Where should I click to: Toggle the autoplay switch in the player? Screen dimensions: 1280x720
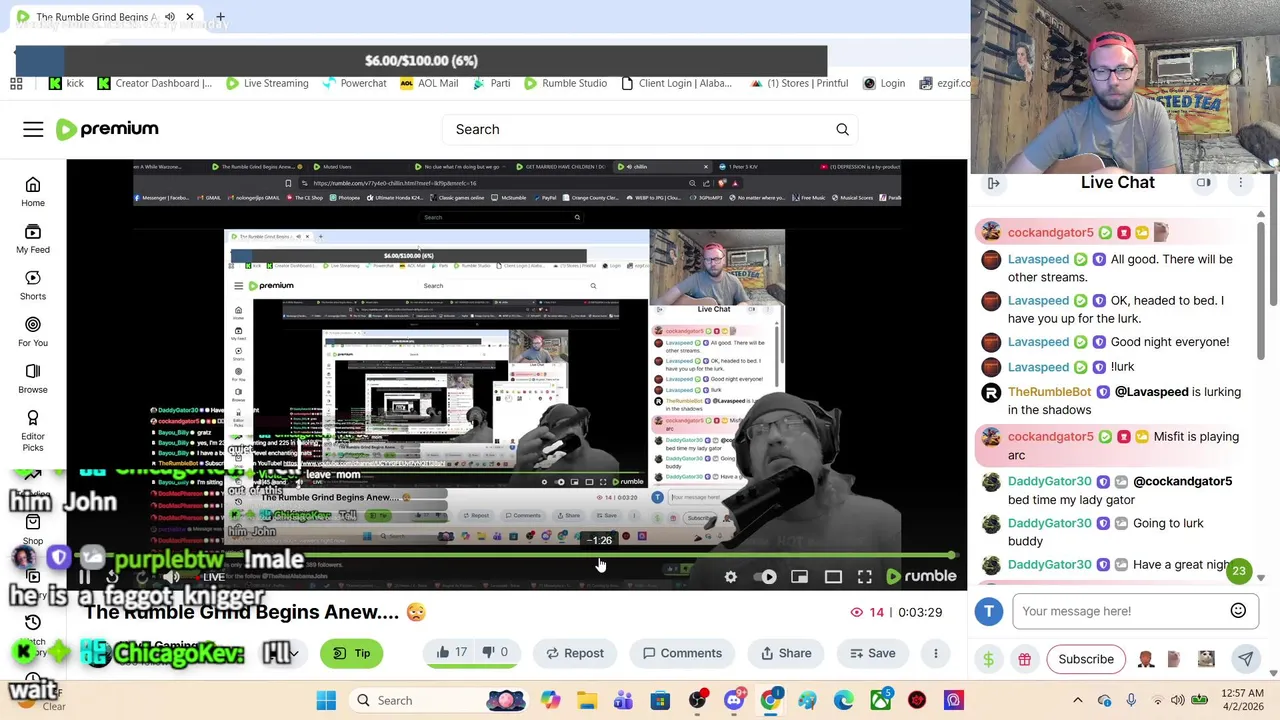point(767,576)
